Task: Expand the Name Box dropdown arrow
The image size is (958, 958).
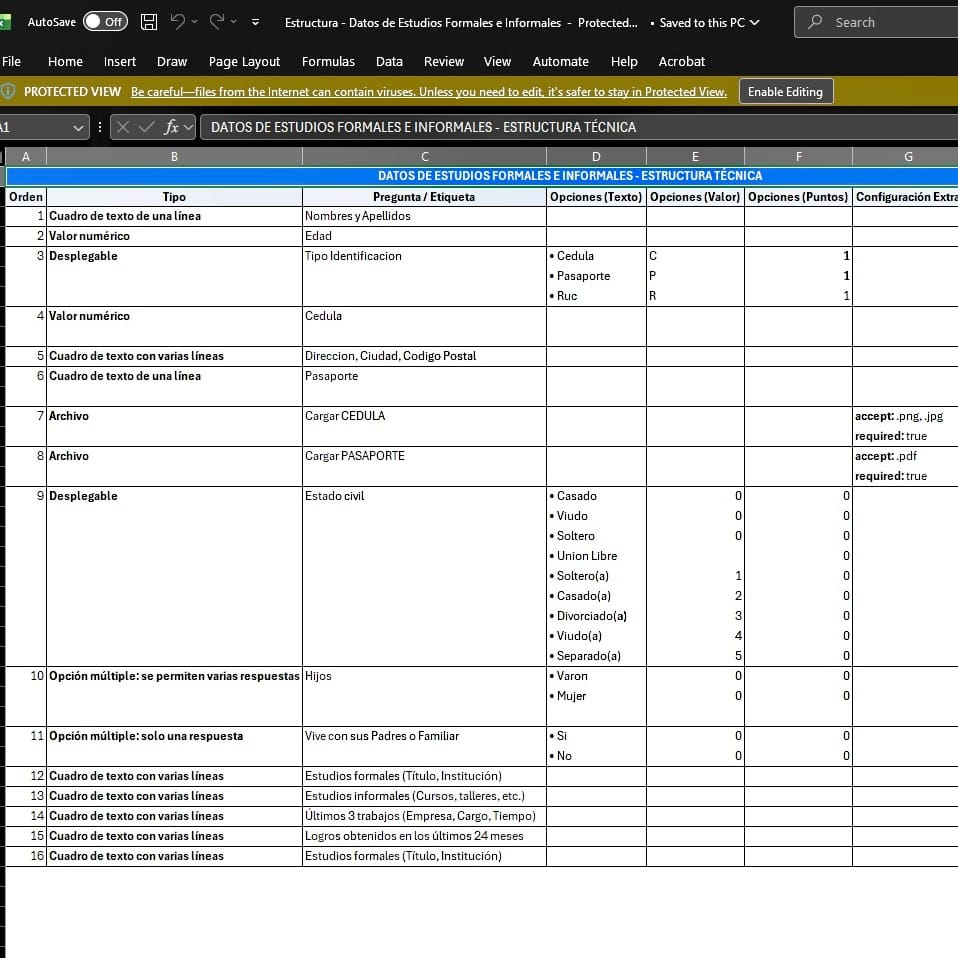Action: tap(78, 128)
